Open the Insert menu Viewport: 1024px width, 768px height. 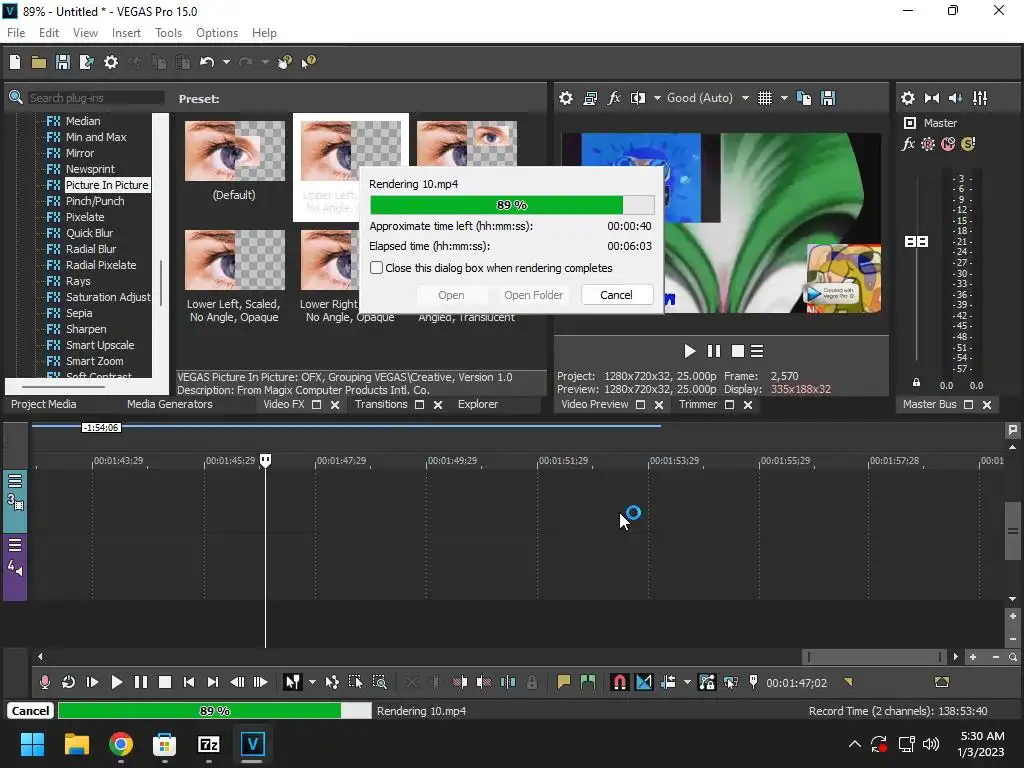[x=126, y=33]
